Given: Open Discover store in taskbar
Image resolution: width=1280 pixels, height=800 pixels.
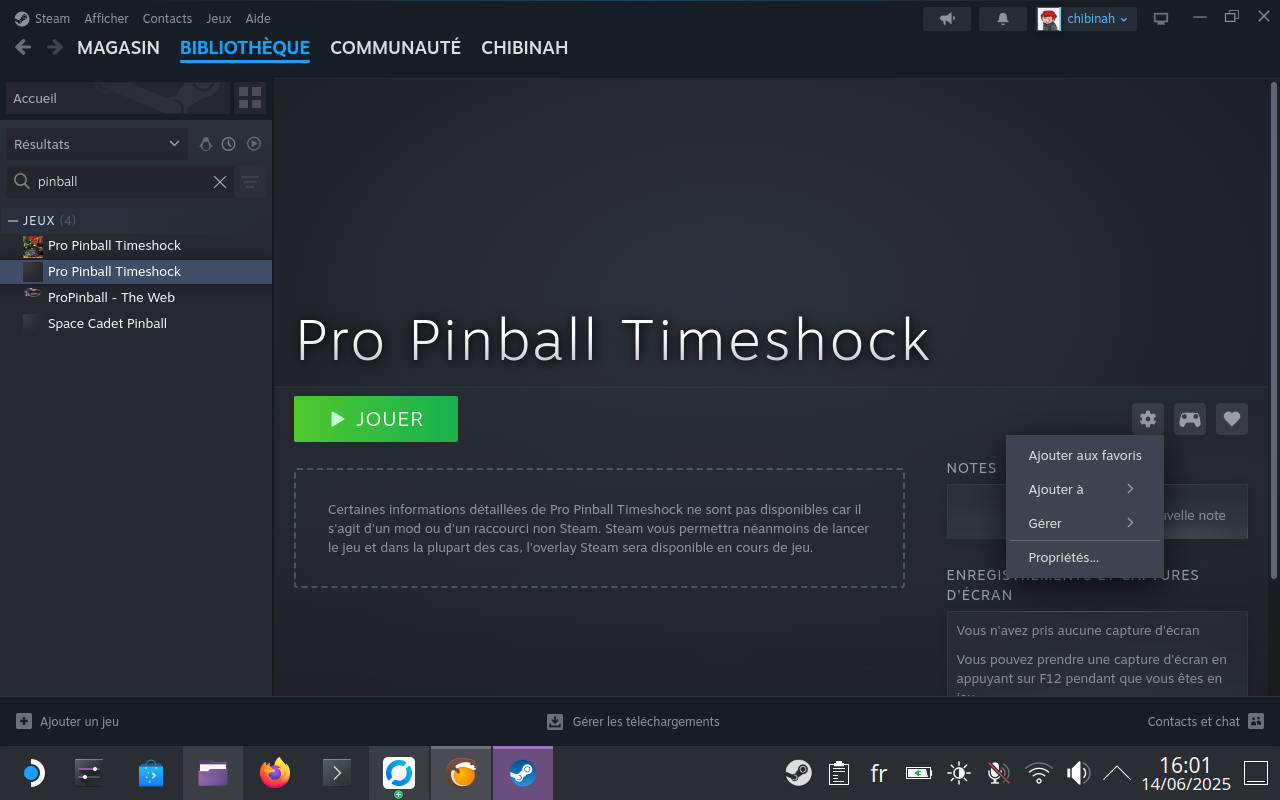Looking at the screenshot, I should point(151,773).
